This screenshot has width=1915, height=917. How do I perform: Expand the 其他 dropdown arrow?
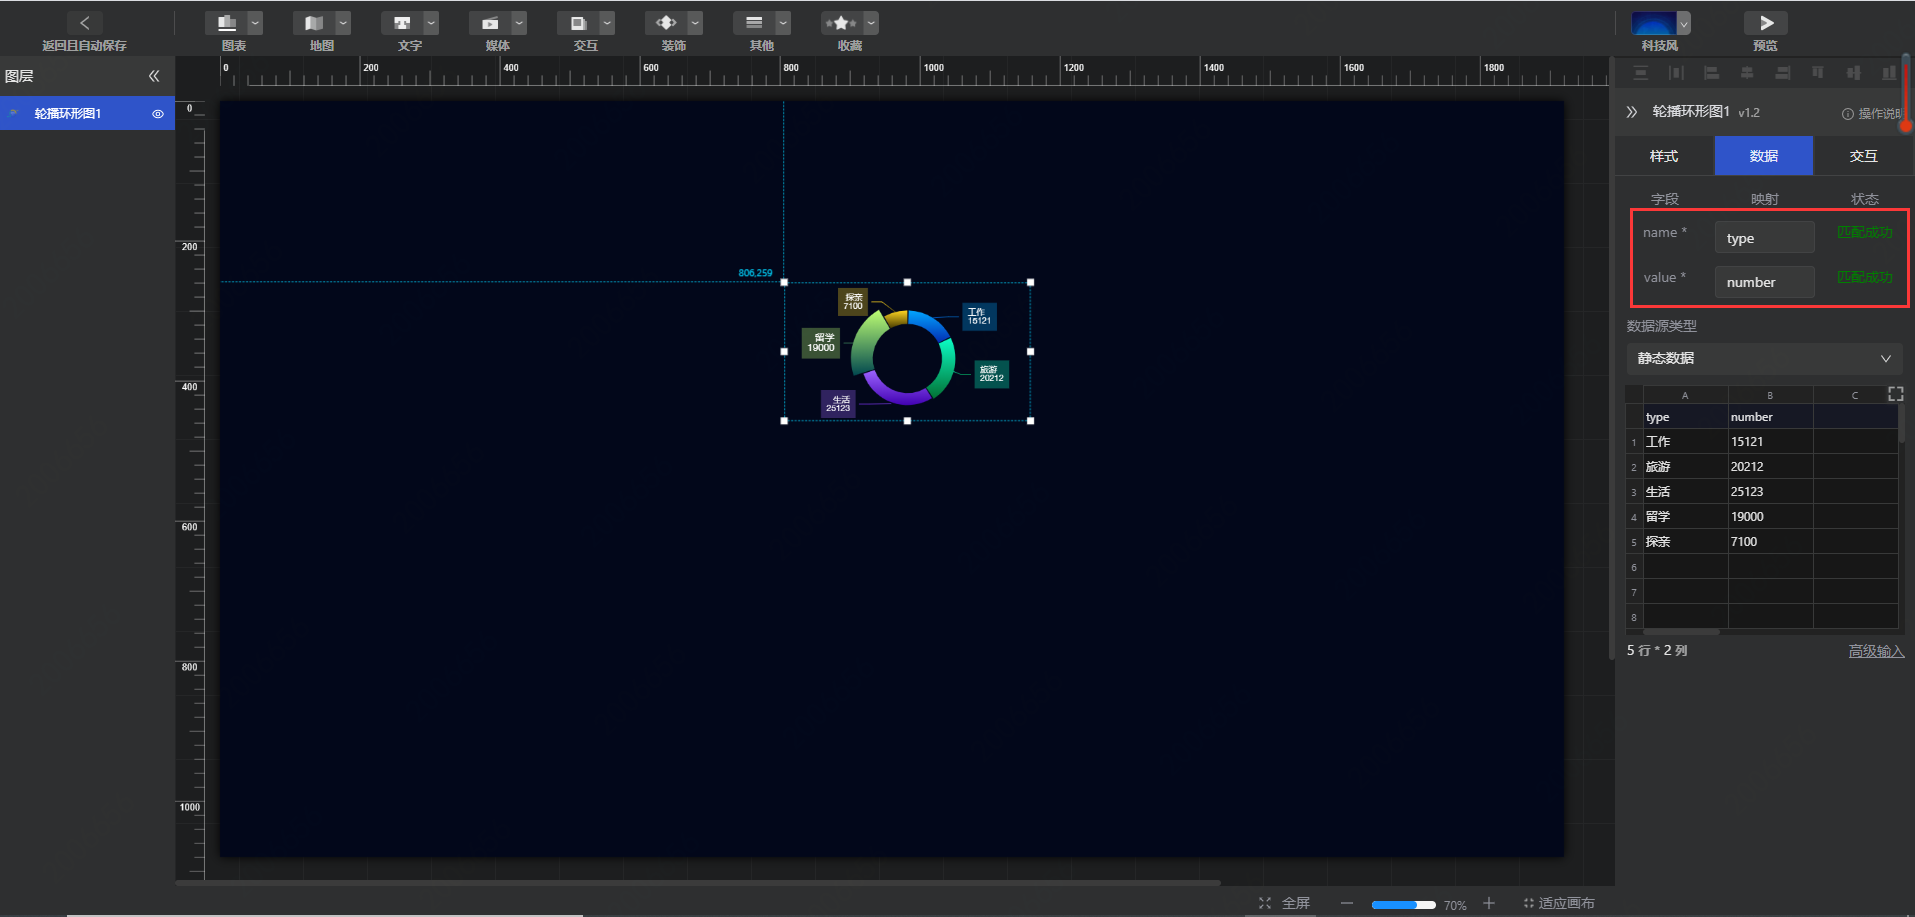[783, 22]
